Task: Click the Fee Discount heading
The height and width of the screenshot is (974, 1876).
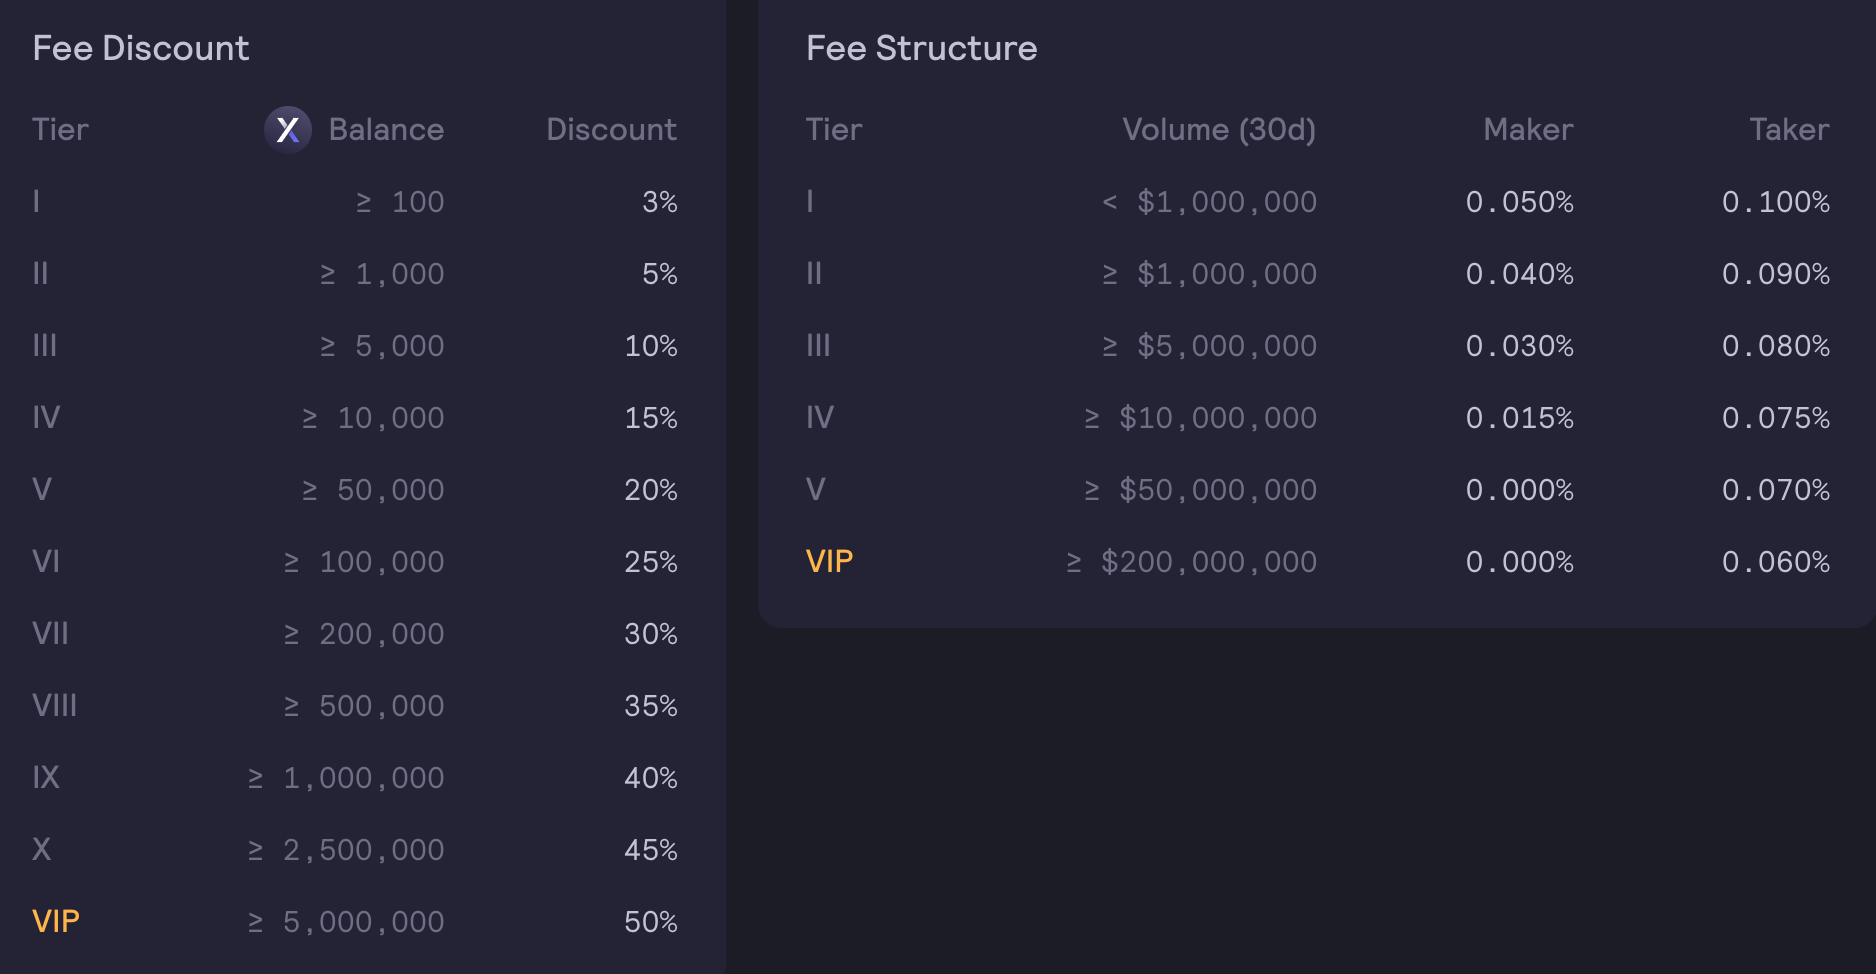Action: 141,48
